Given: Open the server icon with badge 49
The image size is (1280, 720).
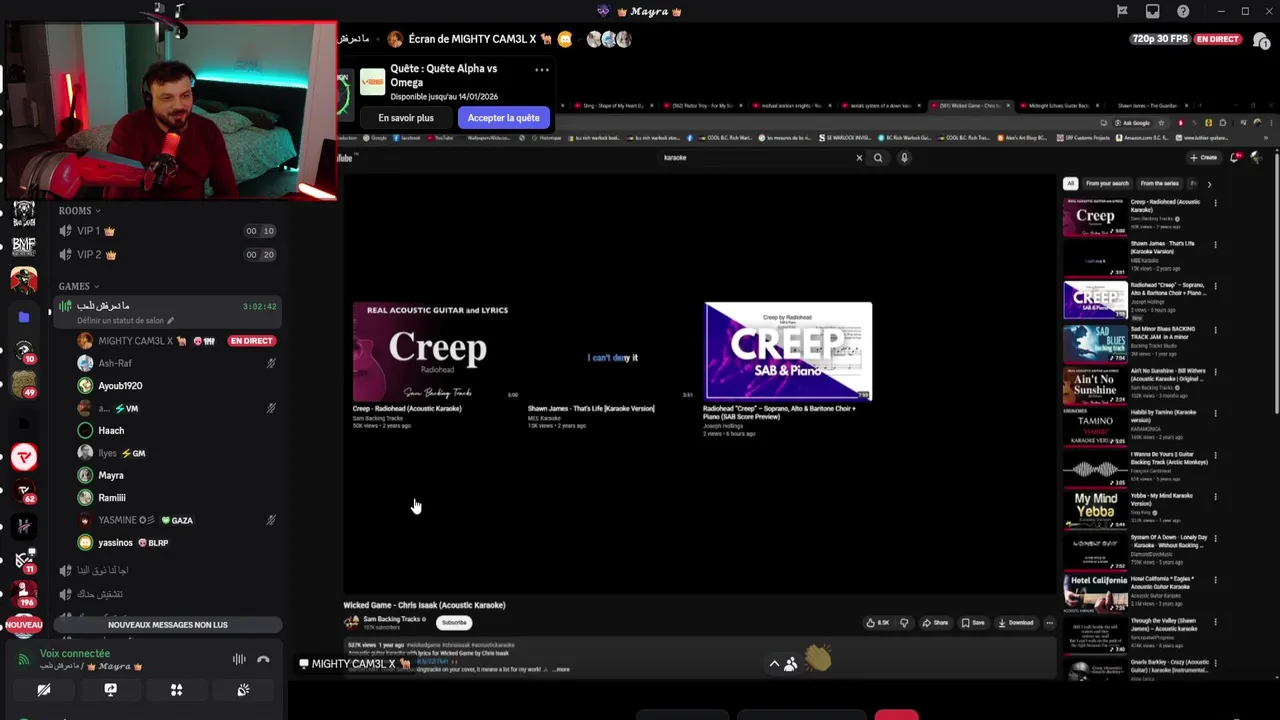Looking at the screenshot, I should tap(24, 384).
